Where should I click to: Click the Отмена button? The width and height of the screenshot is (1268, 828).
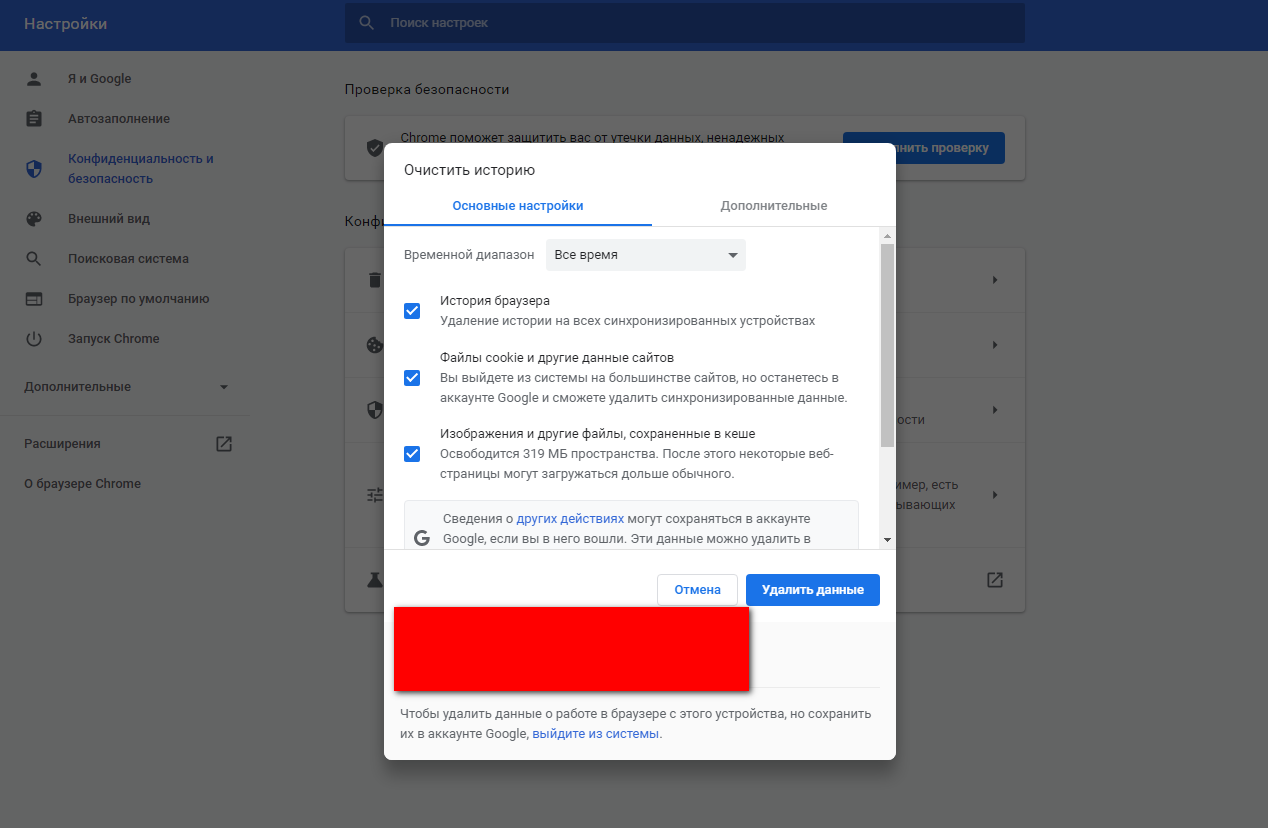click(697, 590)
